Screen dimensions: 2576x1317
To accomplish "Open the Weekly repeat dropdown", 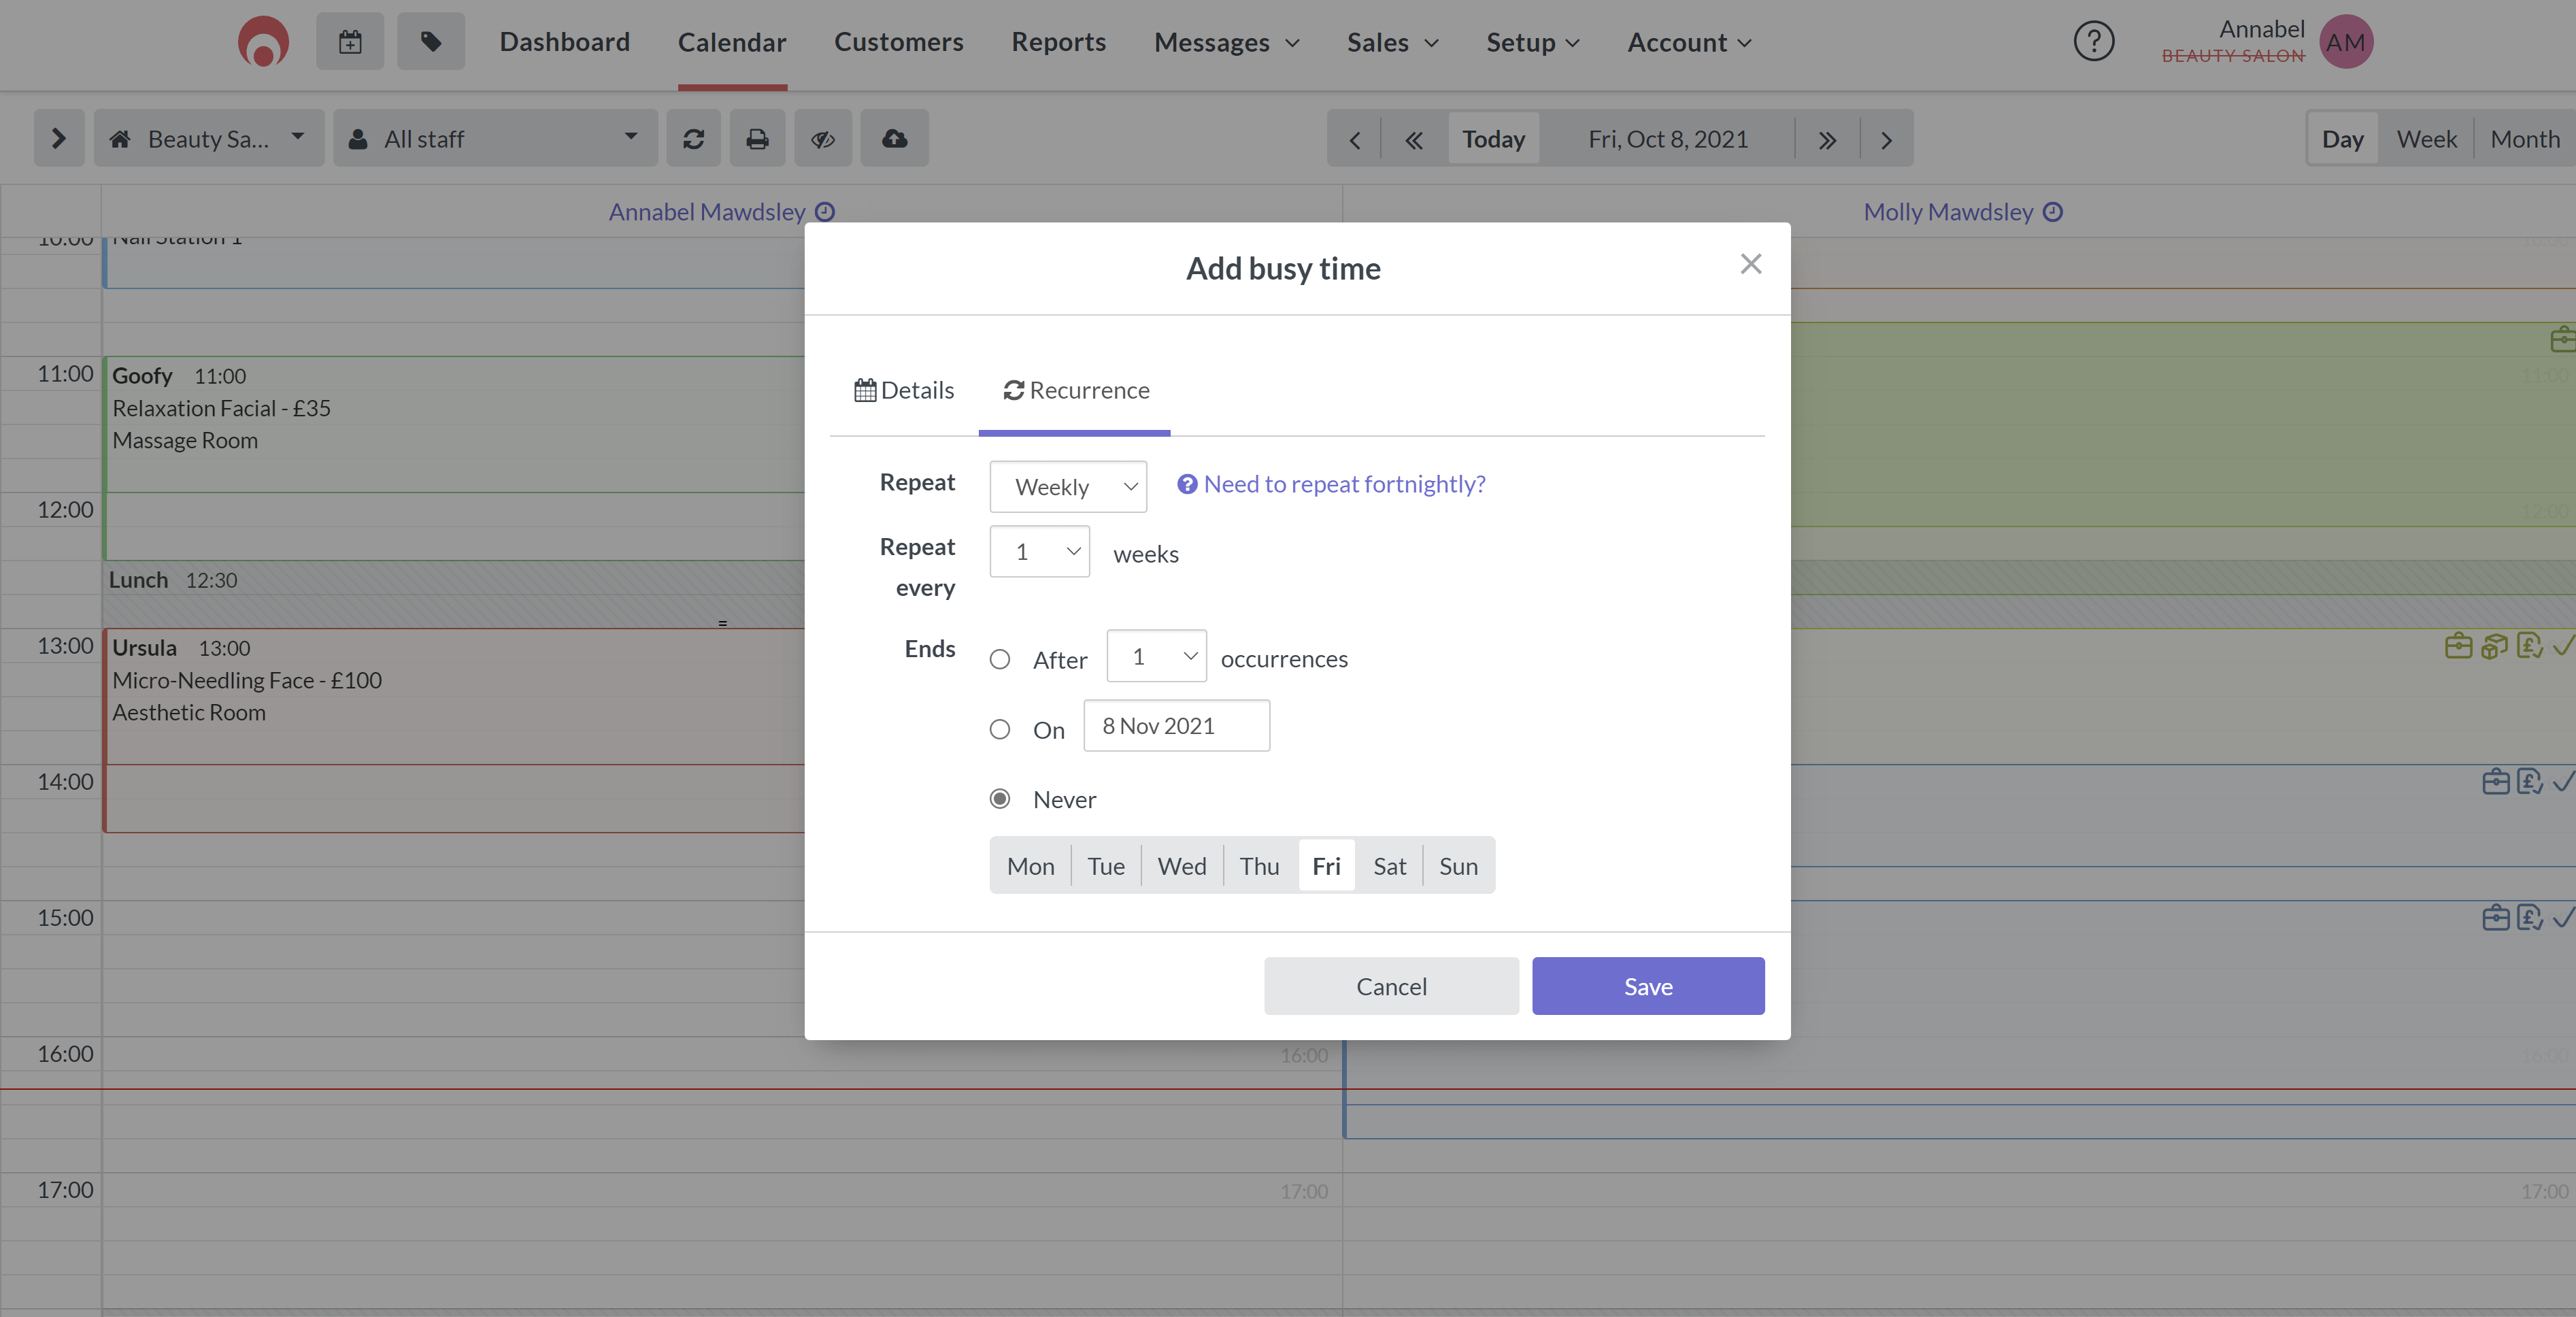I will pos(1067,486).
